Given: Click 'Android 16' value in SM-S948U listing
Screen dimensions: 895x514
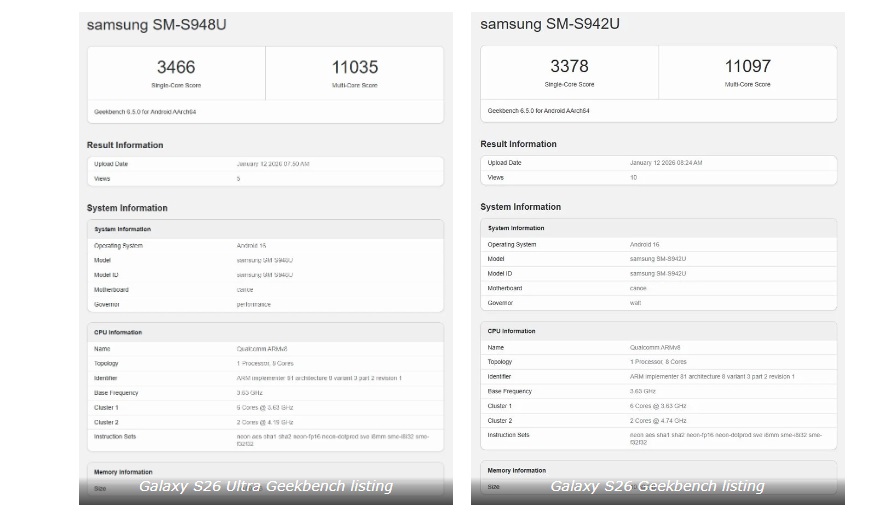Looking at the screenshot, I should [251, 246].
